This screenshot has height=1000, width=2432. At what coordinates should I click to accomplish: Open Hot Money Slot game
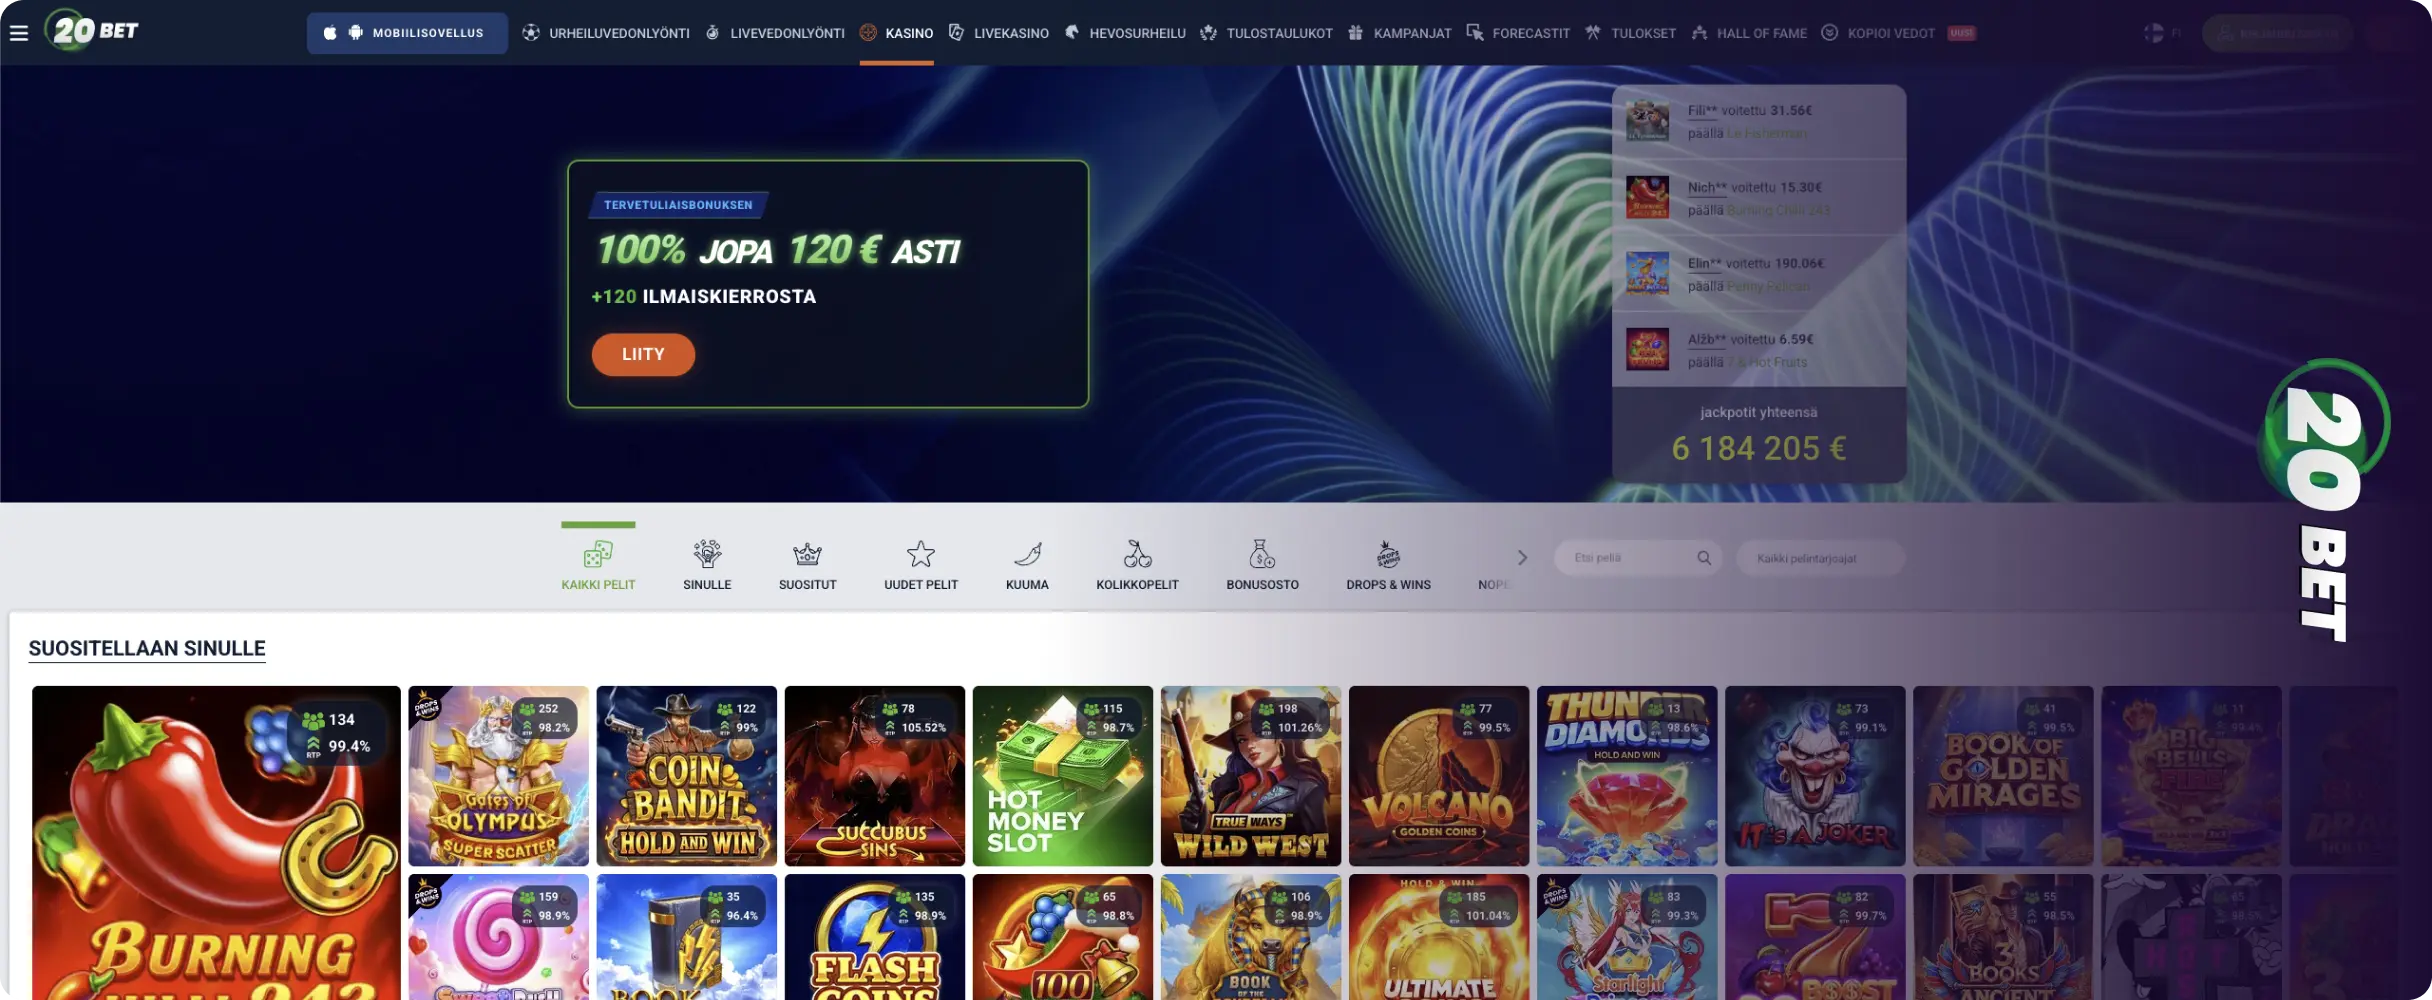[x=1063, y=776]
